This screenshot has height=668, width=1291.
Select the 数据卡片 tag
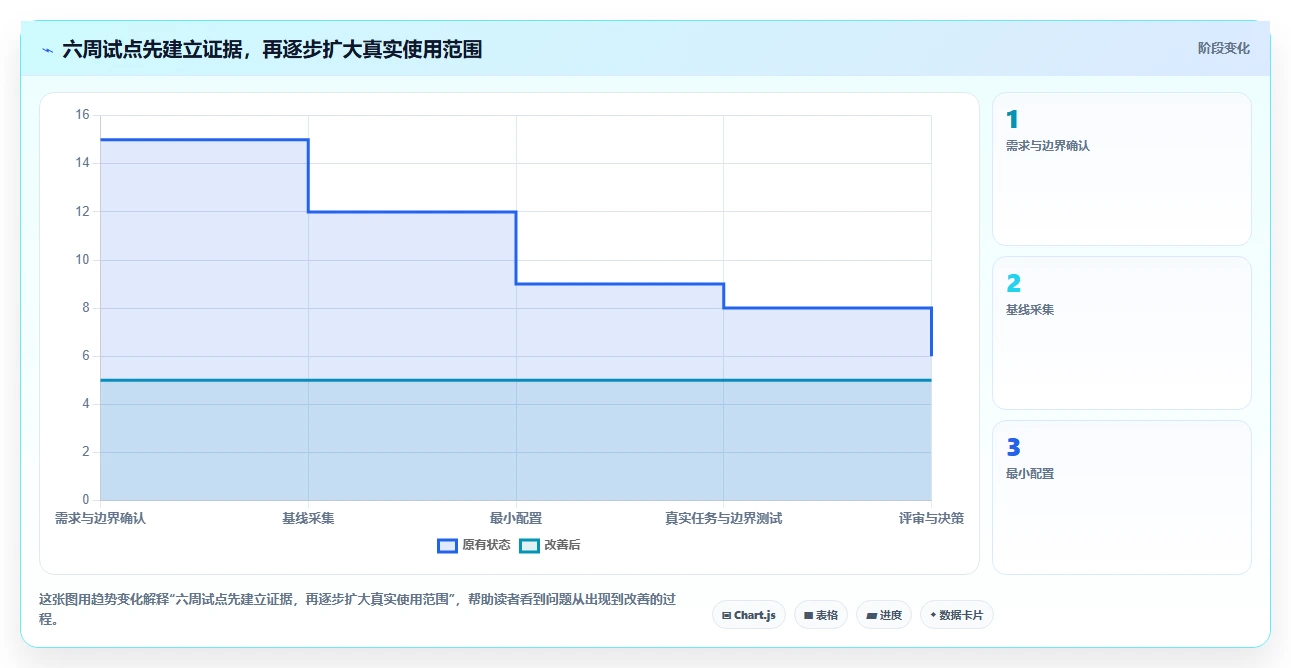coord(957,615)
